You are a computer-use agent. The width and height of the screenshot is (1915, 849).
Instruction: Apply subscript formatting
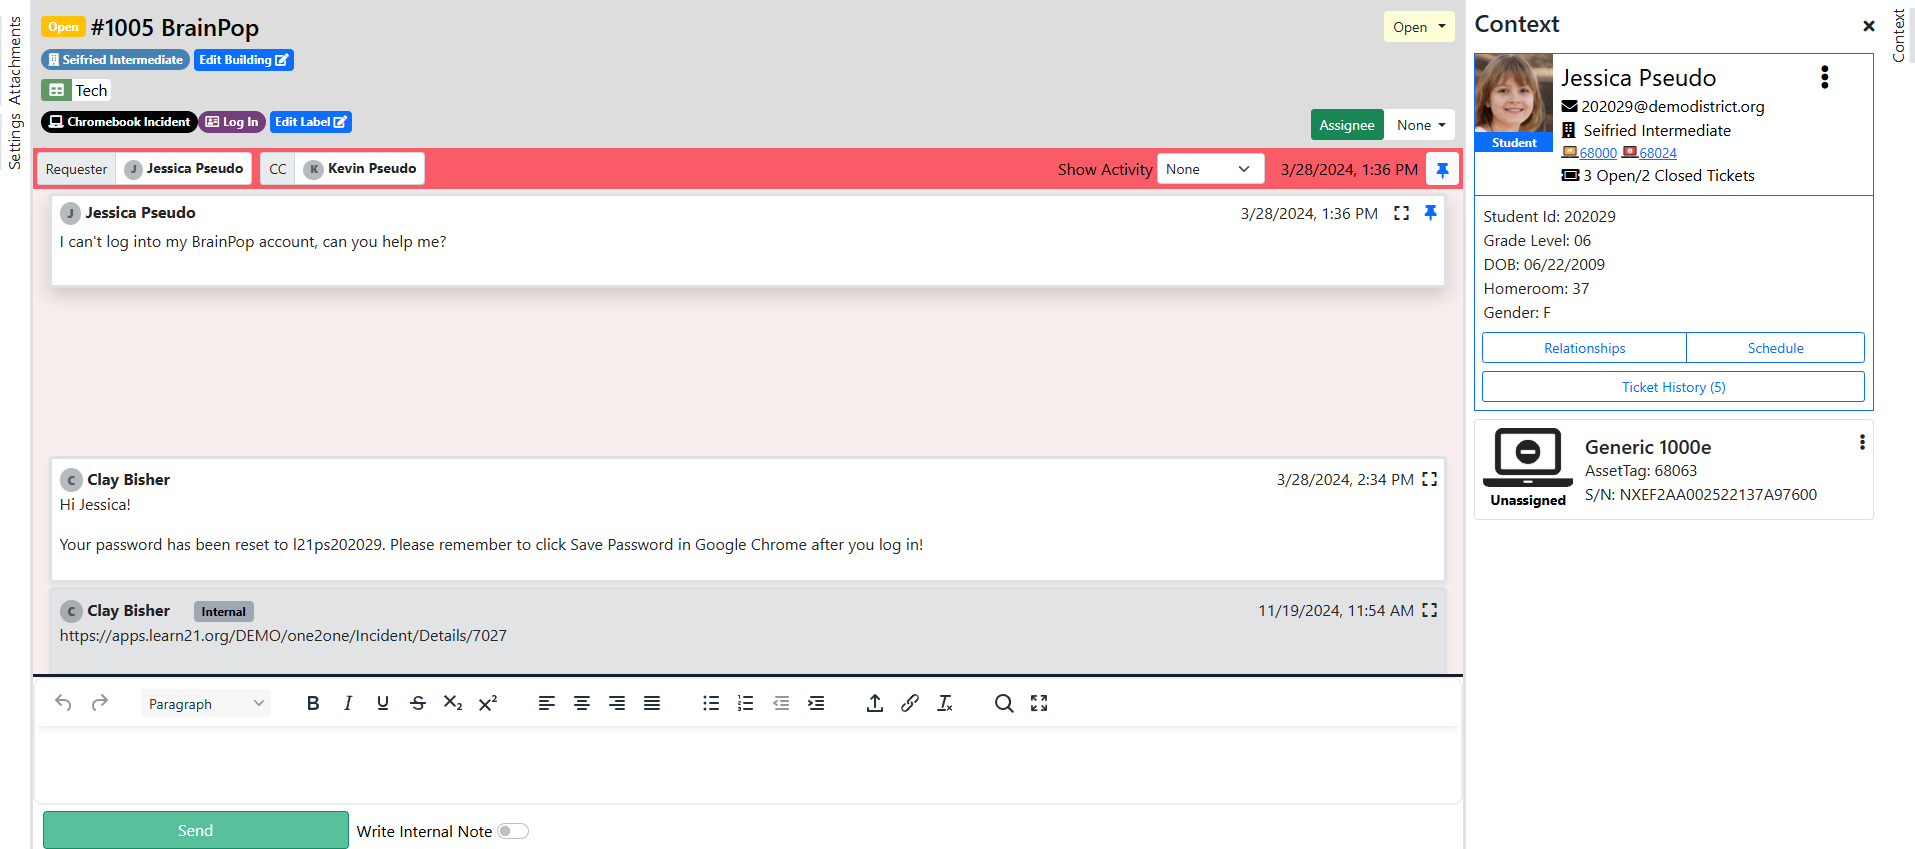[x=453, y=703]
